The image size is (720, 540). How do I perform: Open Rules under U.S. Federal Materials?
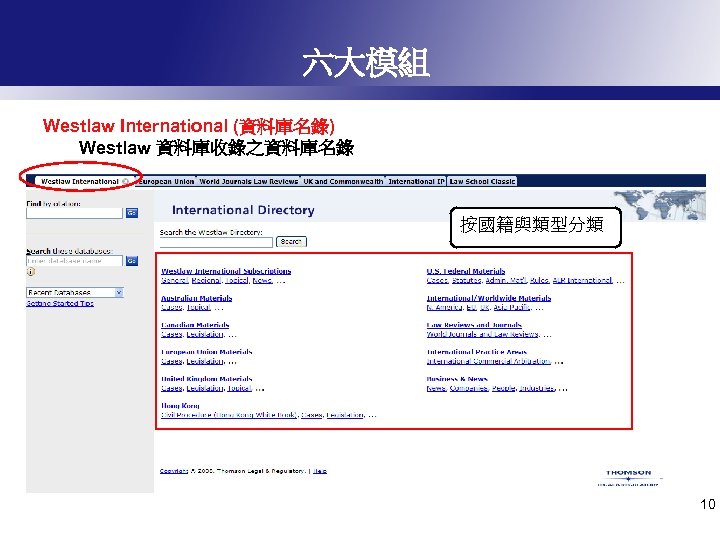540,280
